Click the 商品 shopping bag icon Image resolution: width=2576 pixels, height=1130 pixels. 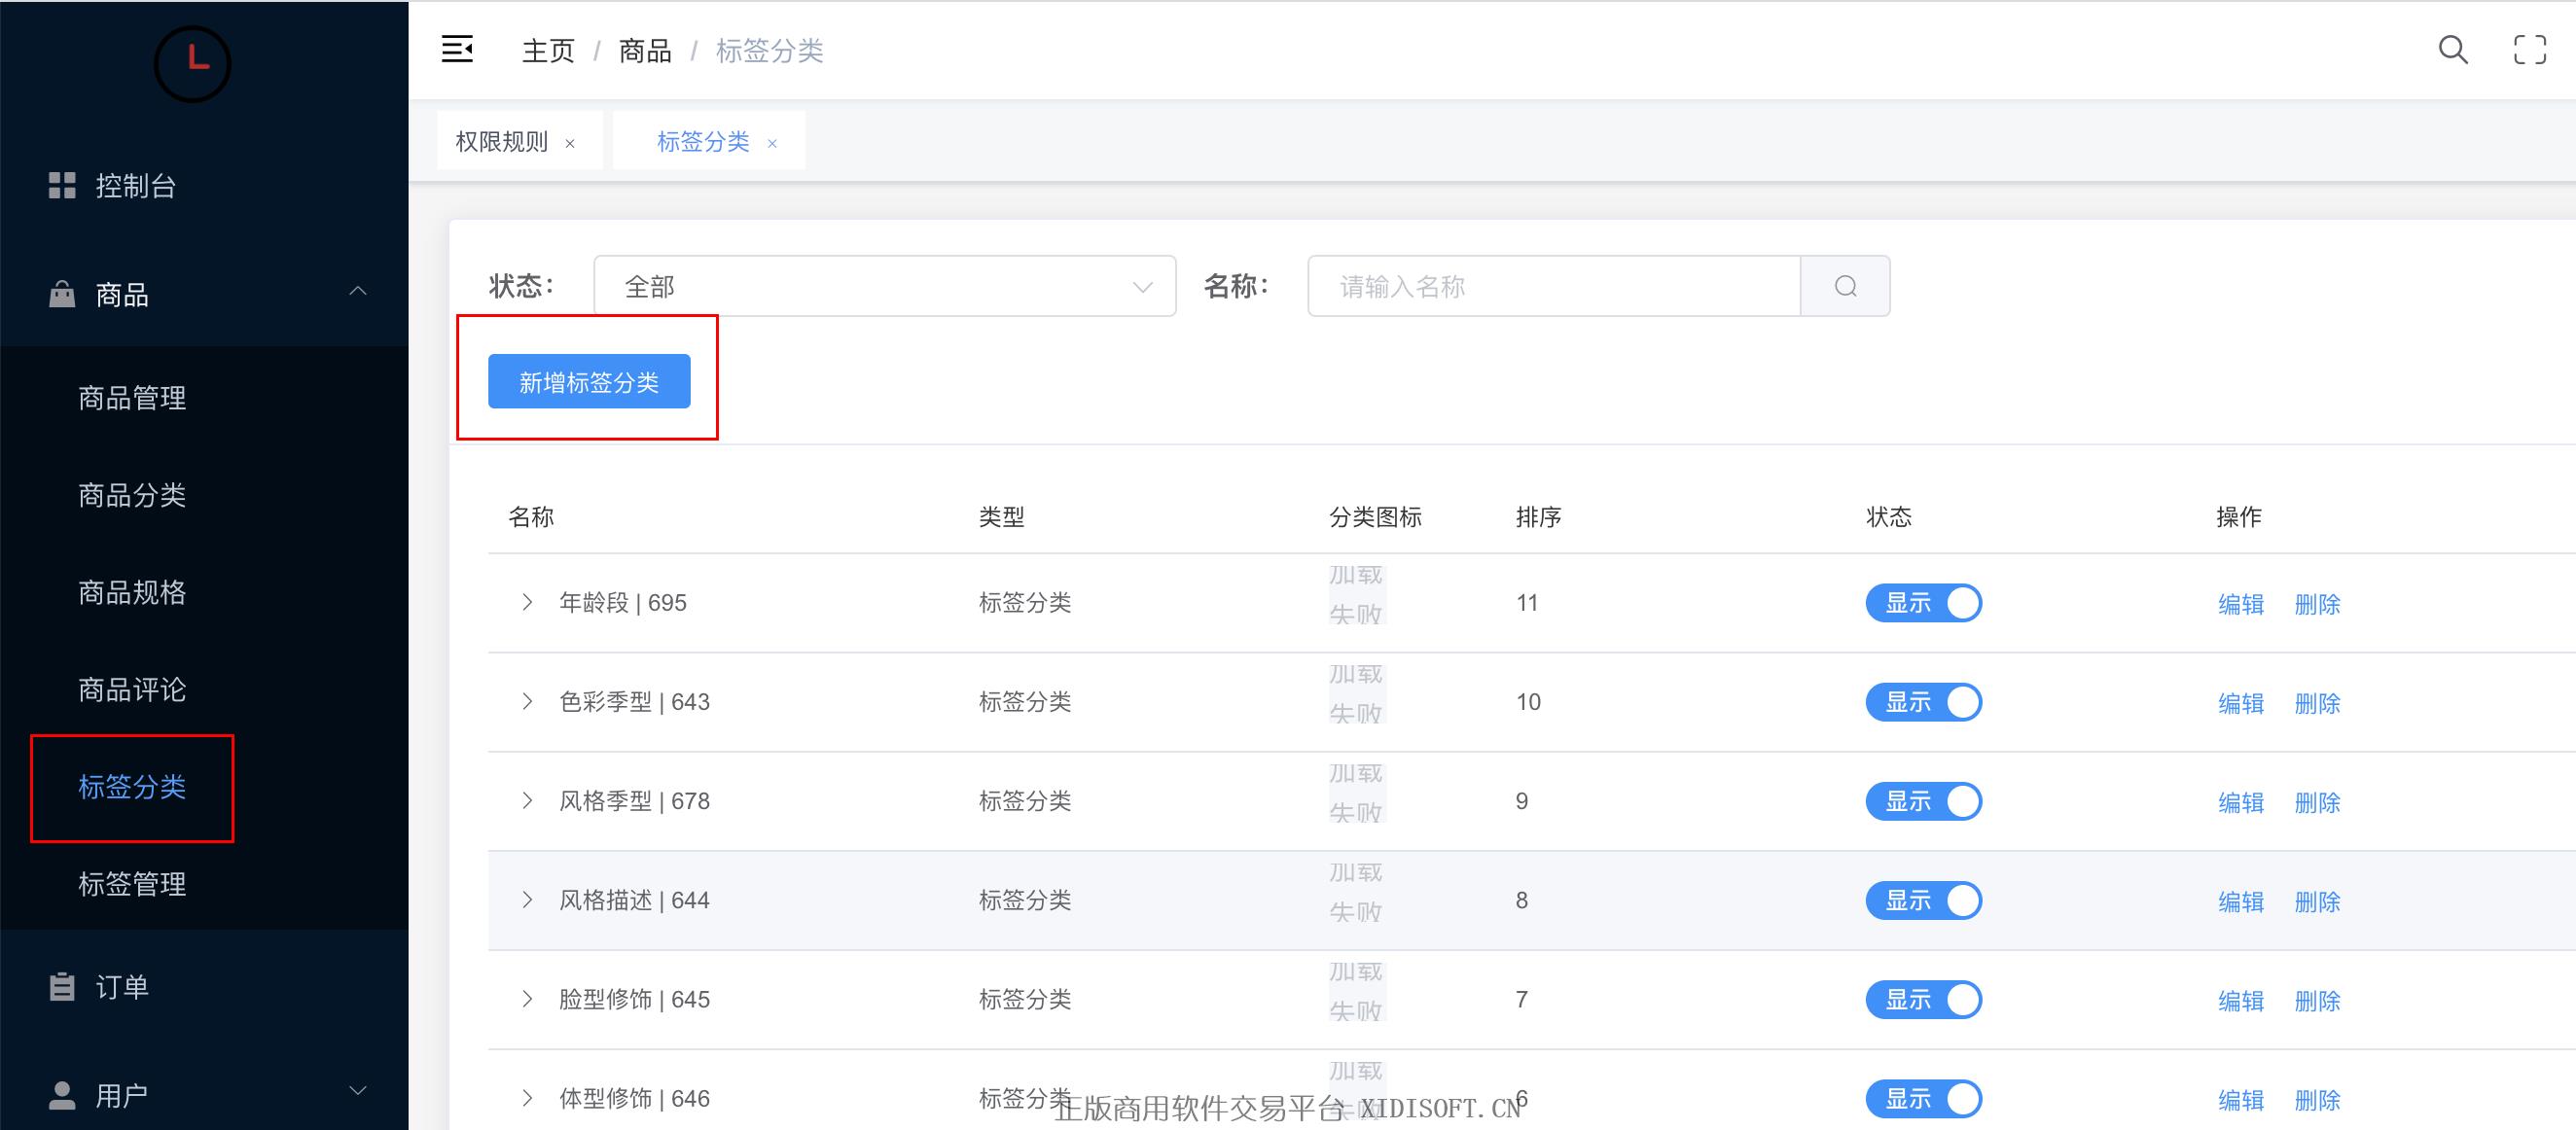click(62, 294)
